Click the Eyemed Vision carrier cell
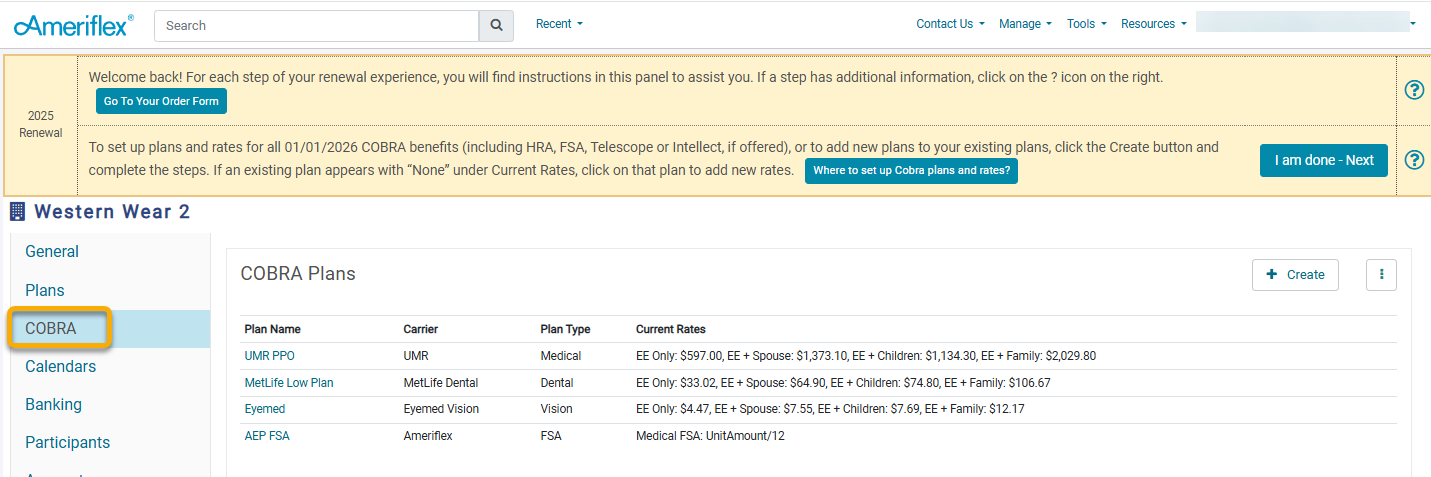 click(441, 409)
